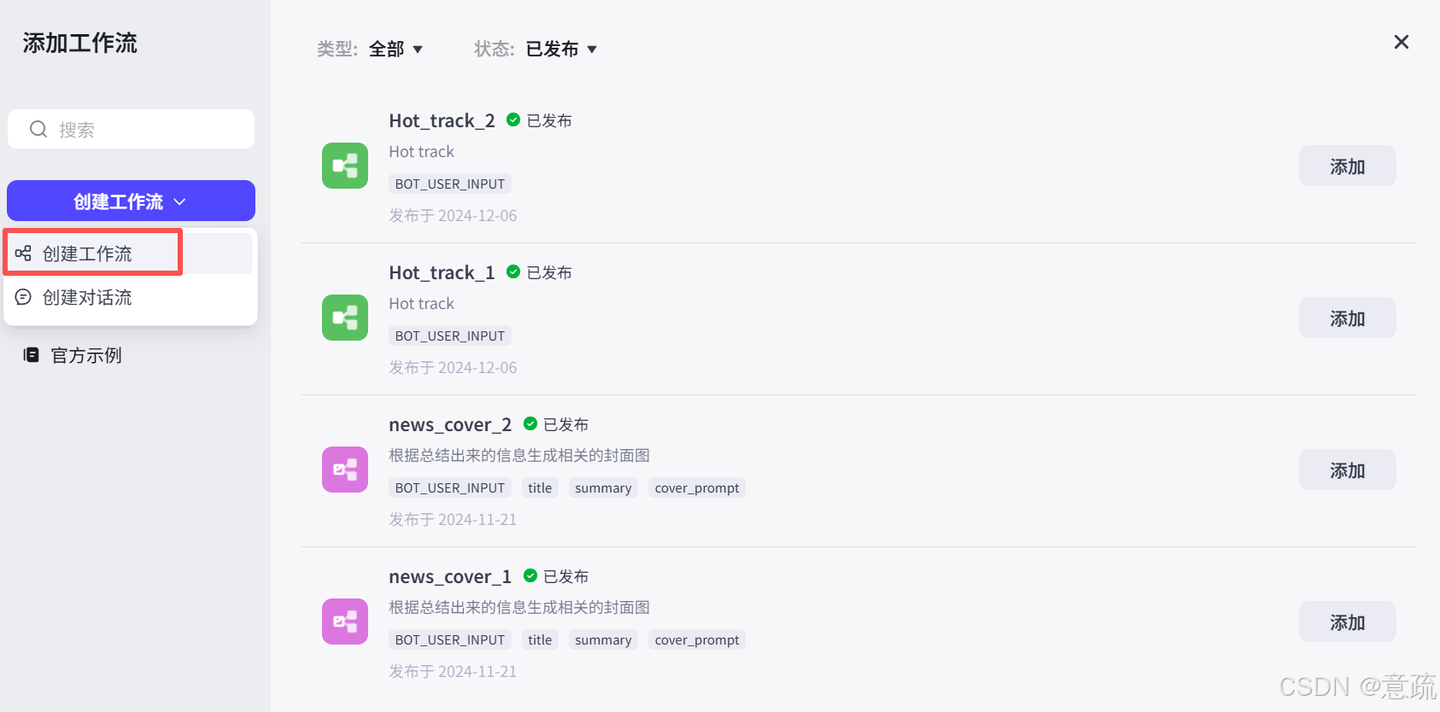Select 创建工作流 from the dropdown menu
This screenshot has width=1440, height=712.
point(88,254)
